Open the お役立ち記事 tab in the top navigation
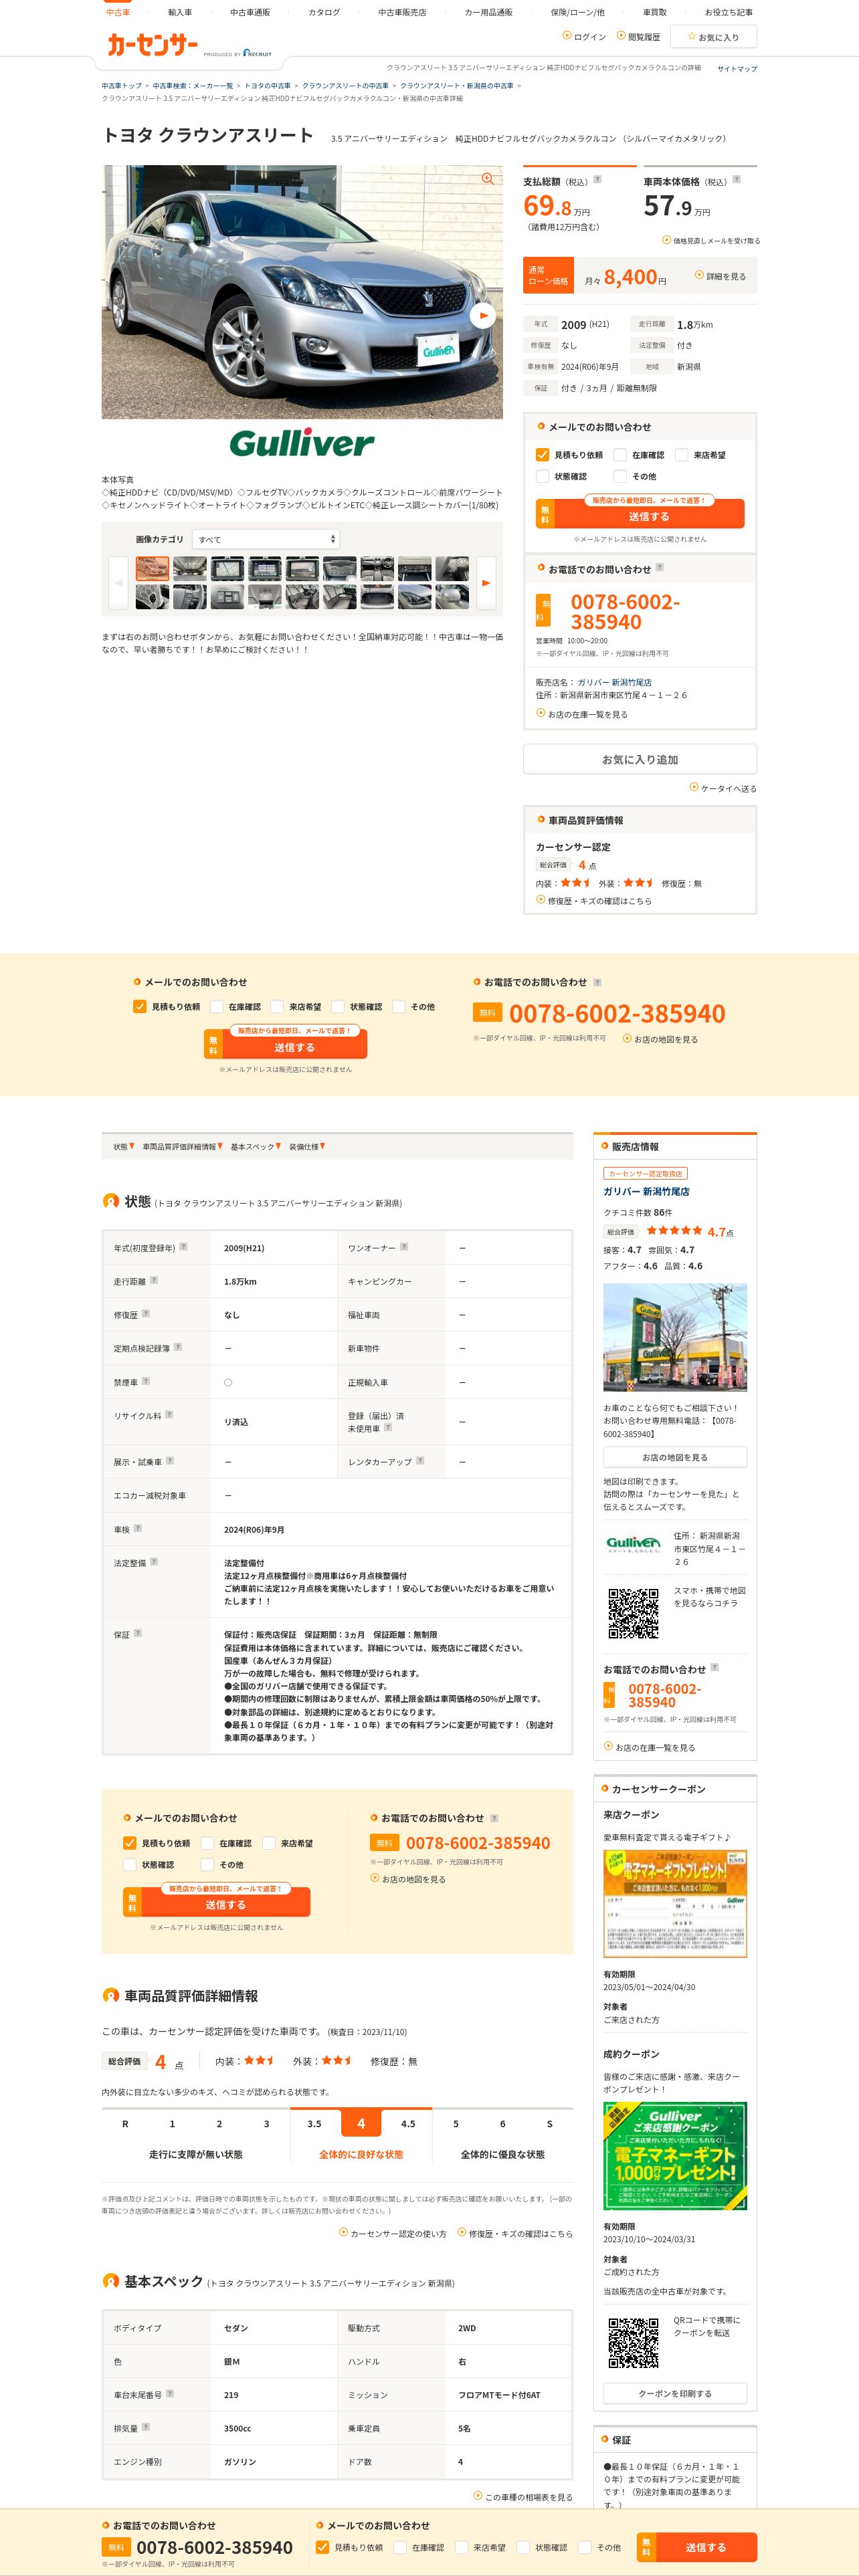The width and height of the screenshot is (859, 2576). (729, 12)
